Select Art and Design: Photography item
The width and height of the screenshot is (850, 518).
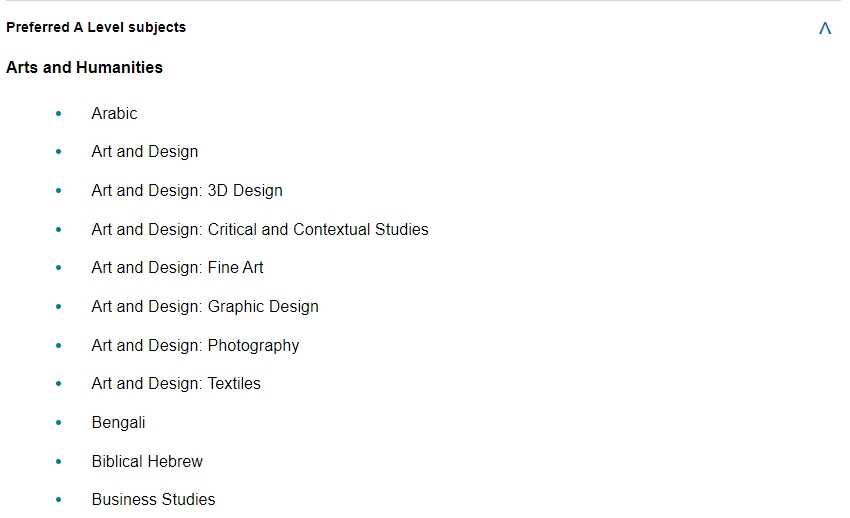pos(195,346)
